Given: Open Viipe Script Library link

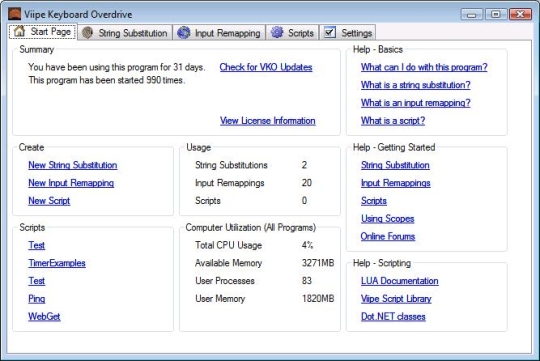Looking at the screenshot, I should (x=396, y=299).
